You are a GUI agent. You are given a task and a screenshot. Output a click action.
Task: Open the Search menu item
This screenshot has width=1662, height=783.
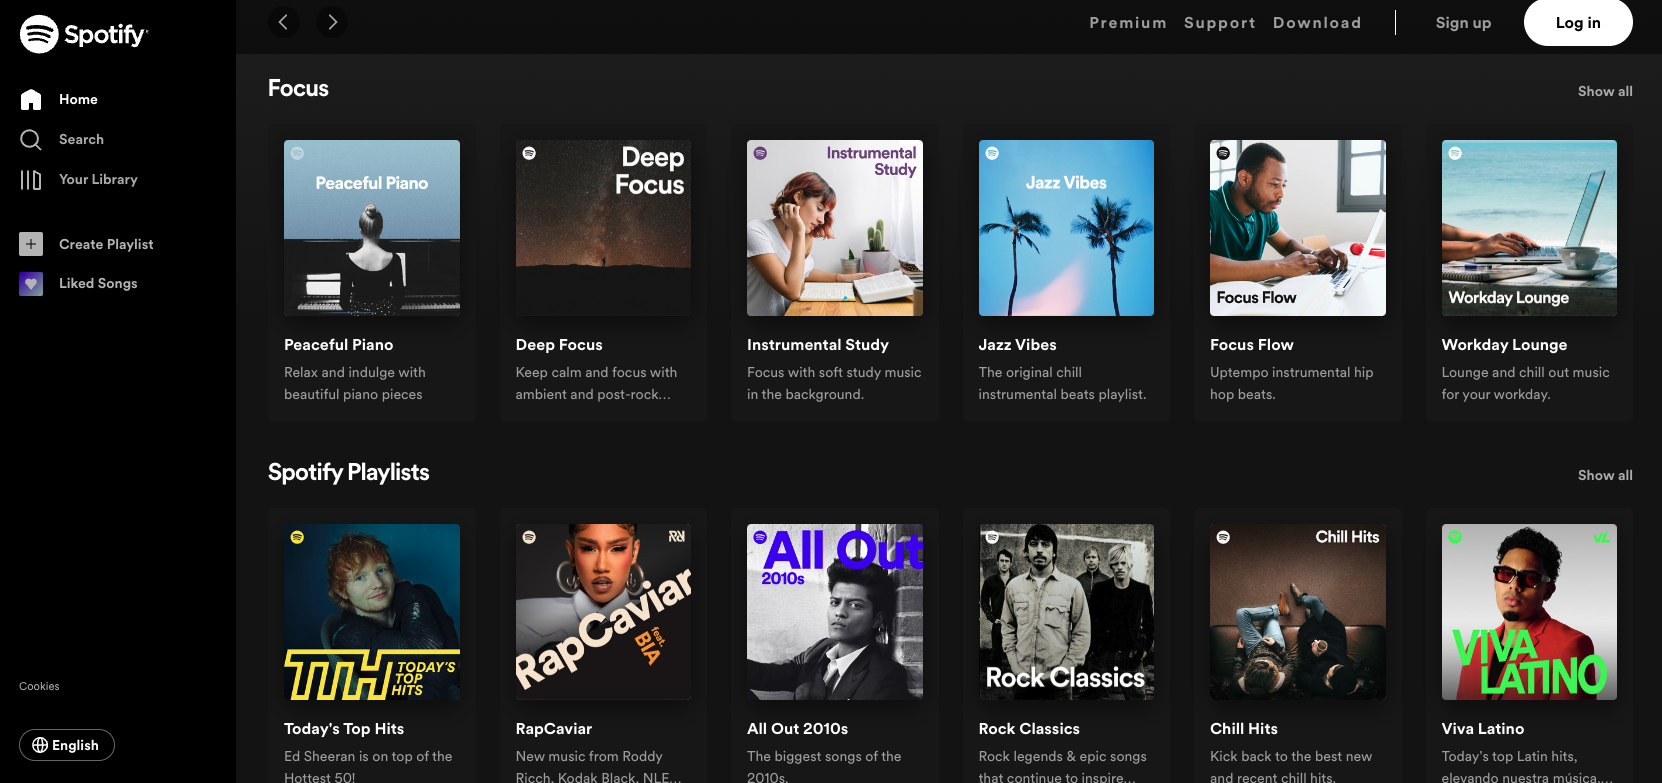(81, 139)
